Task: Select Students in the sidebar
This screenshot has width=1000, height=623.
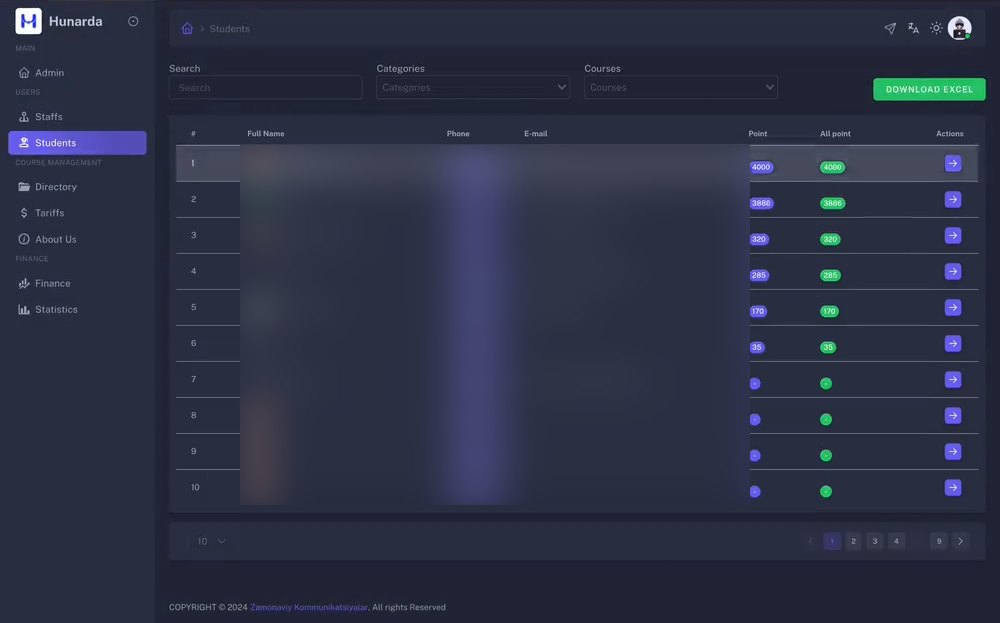Action: tap(77, 143)
